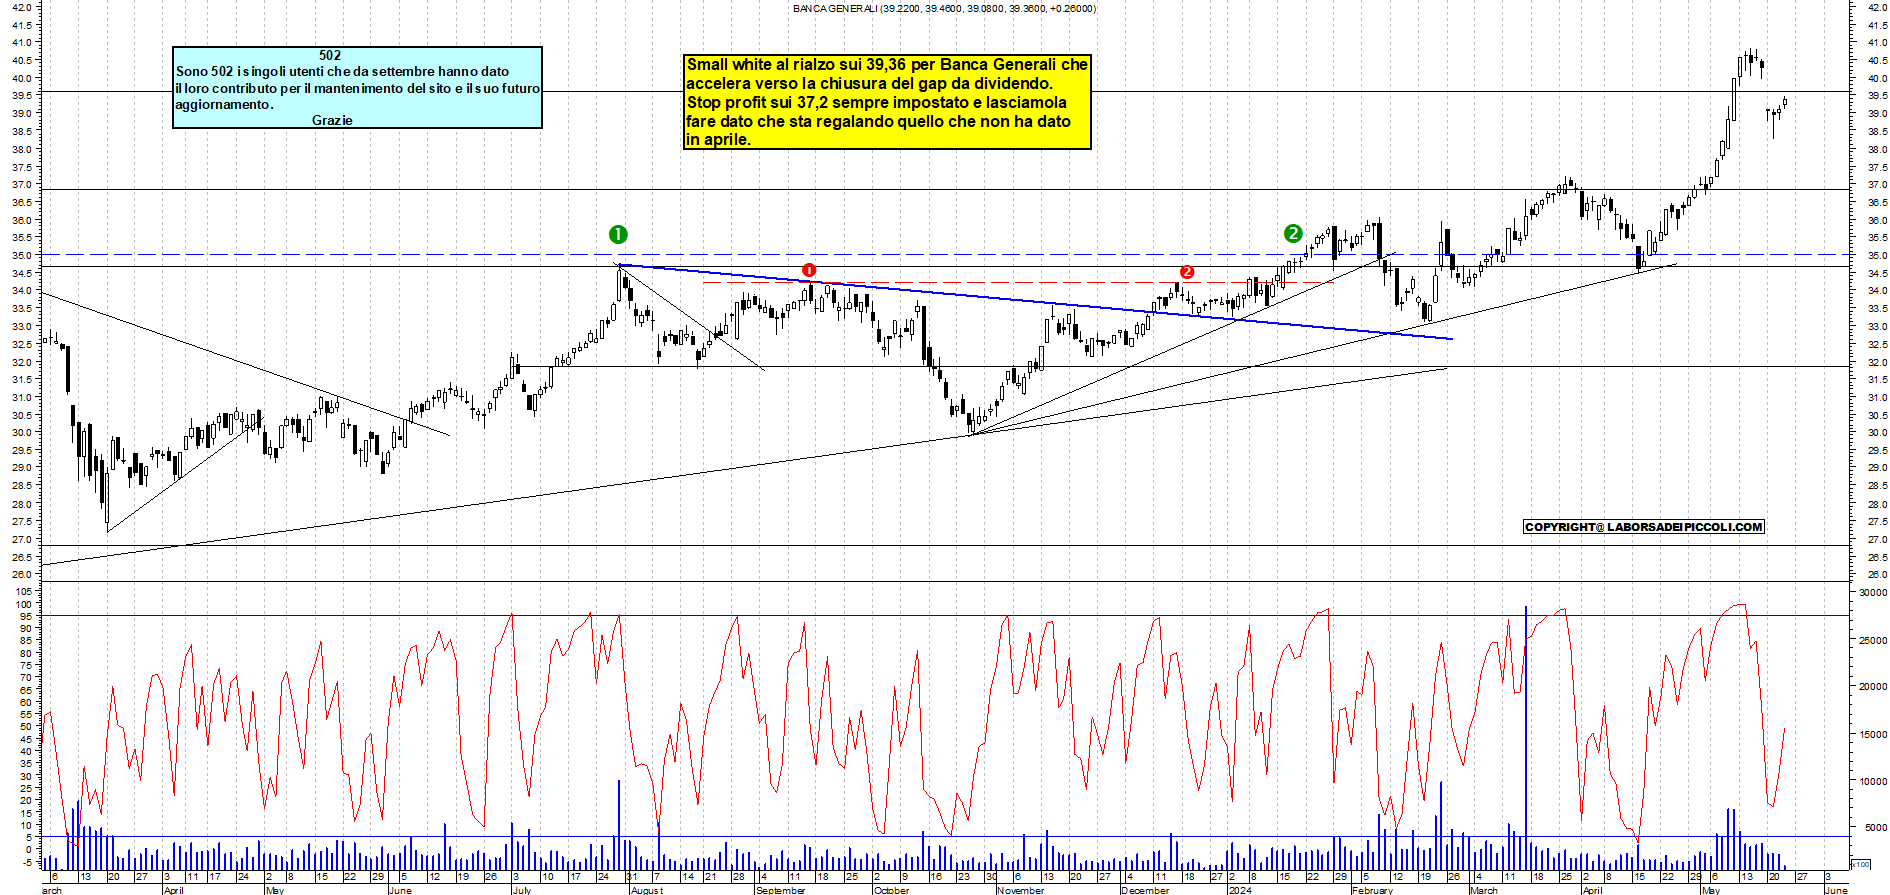Viewport: 1890px width, 895px height.
Task: Click the BANCA GENERALI chart title text
Action: point(944,9)
